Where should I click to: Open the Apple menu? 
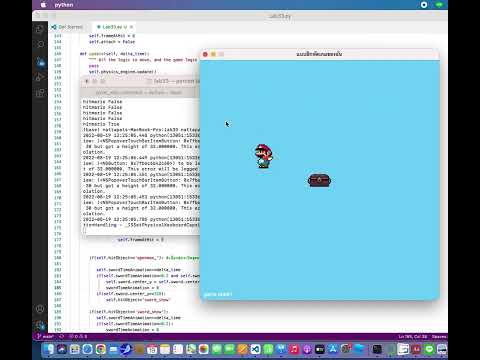click(43, 5)
